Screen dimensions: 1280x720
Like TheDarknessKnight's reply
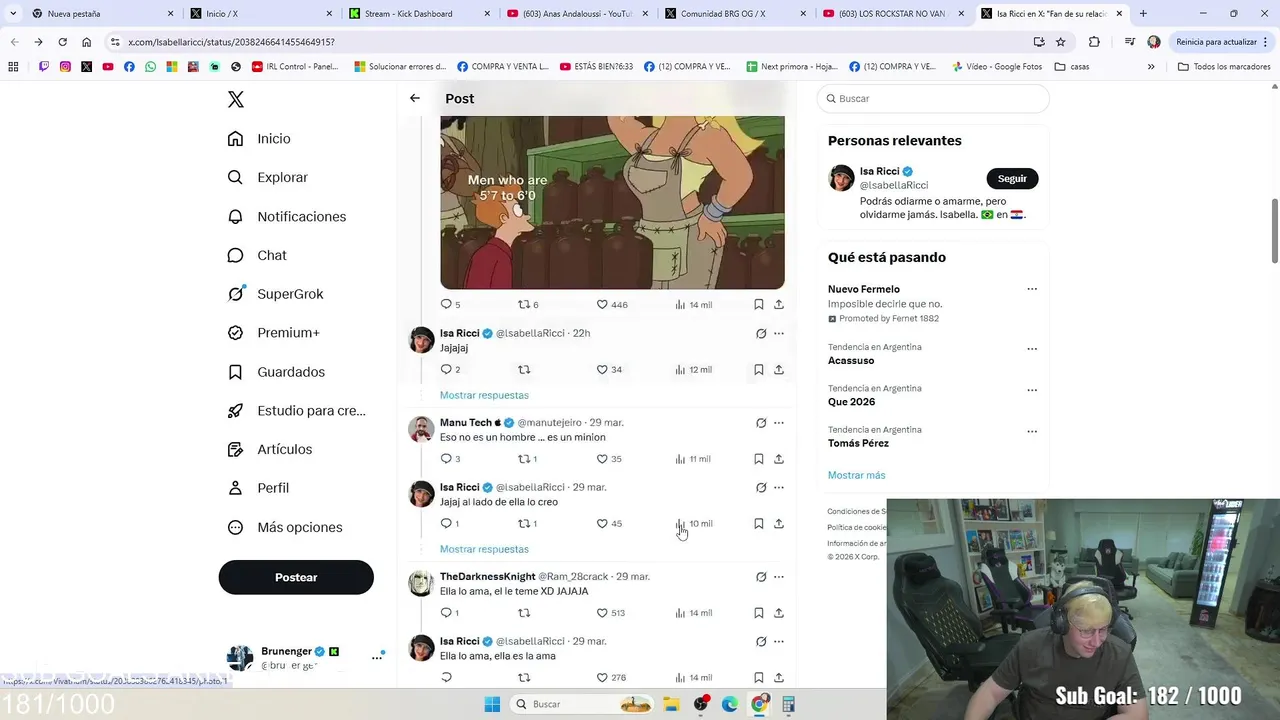point(610,613)
